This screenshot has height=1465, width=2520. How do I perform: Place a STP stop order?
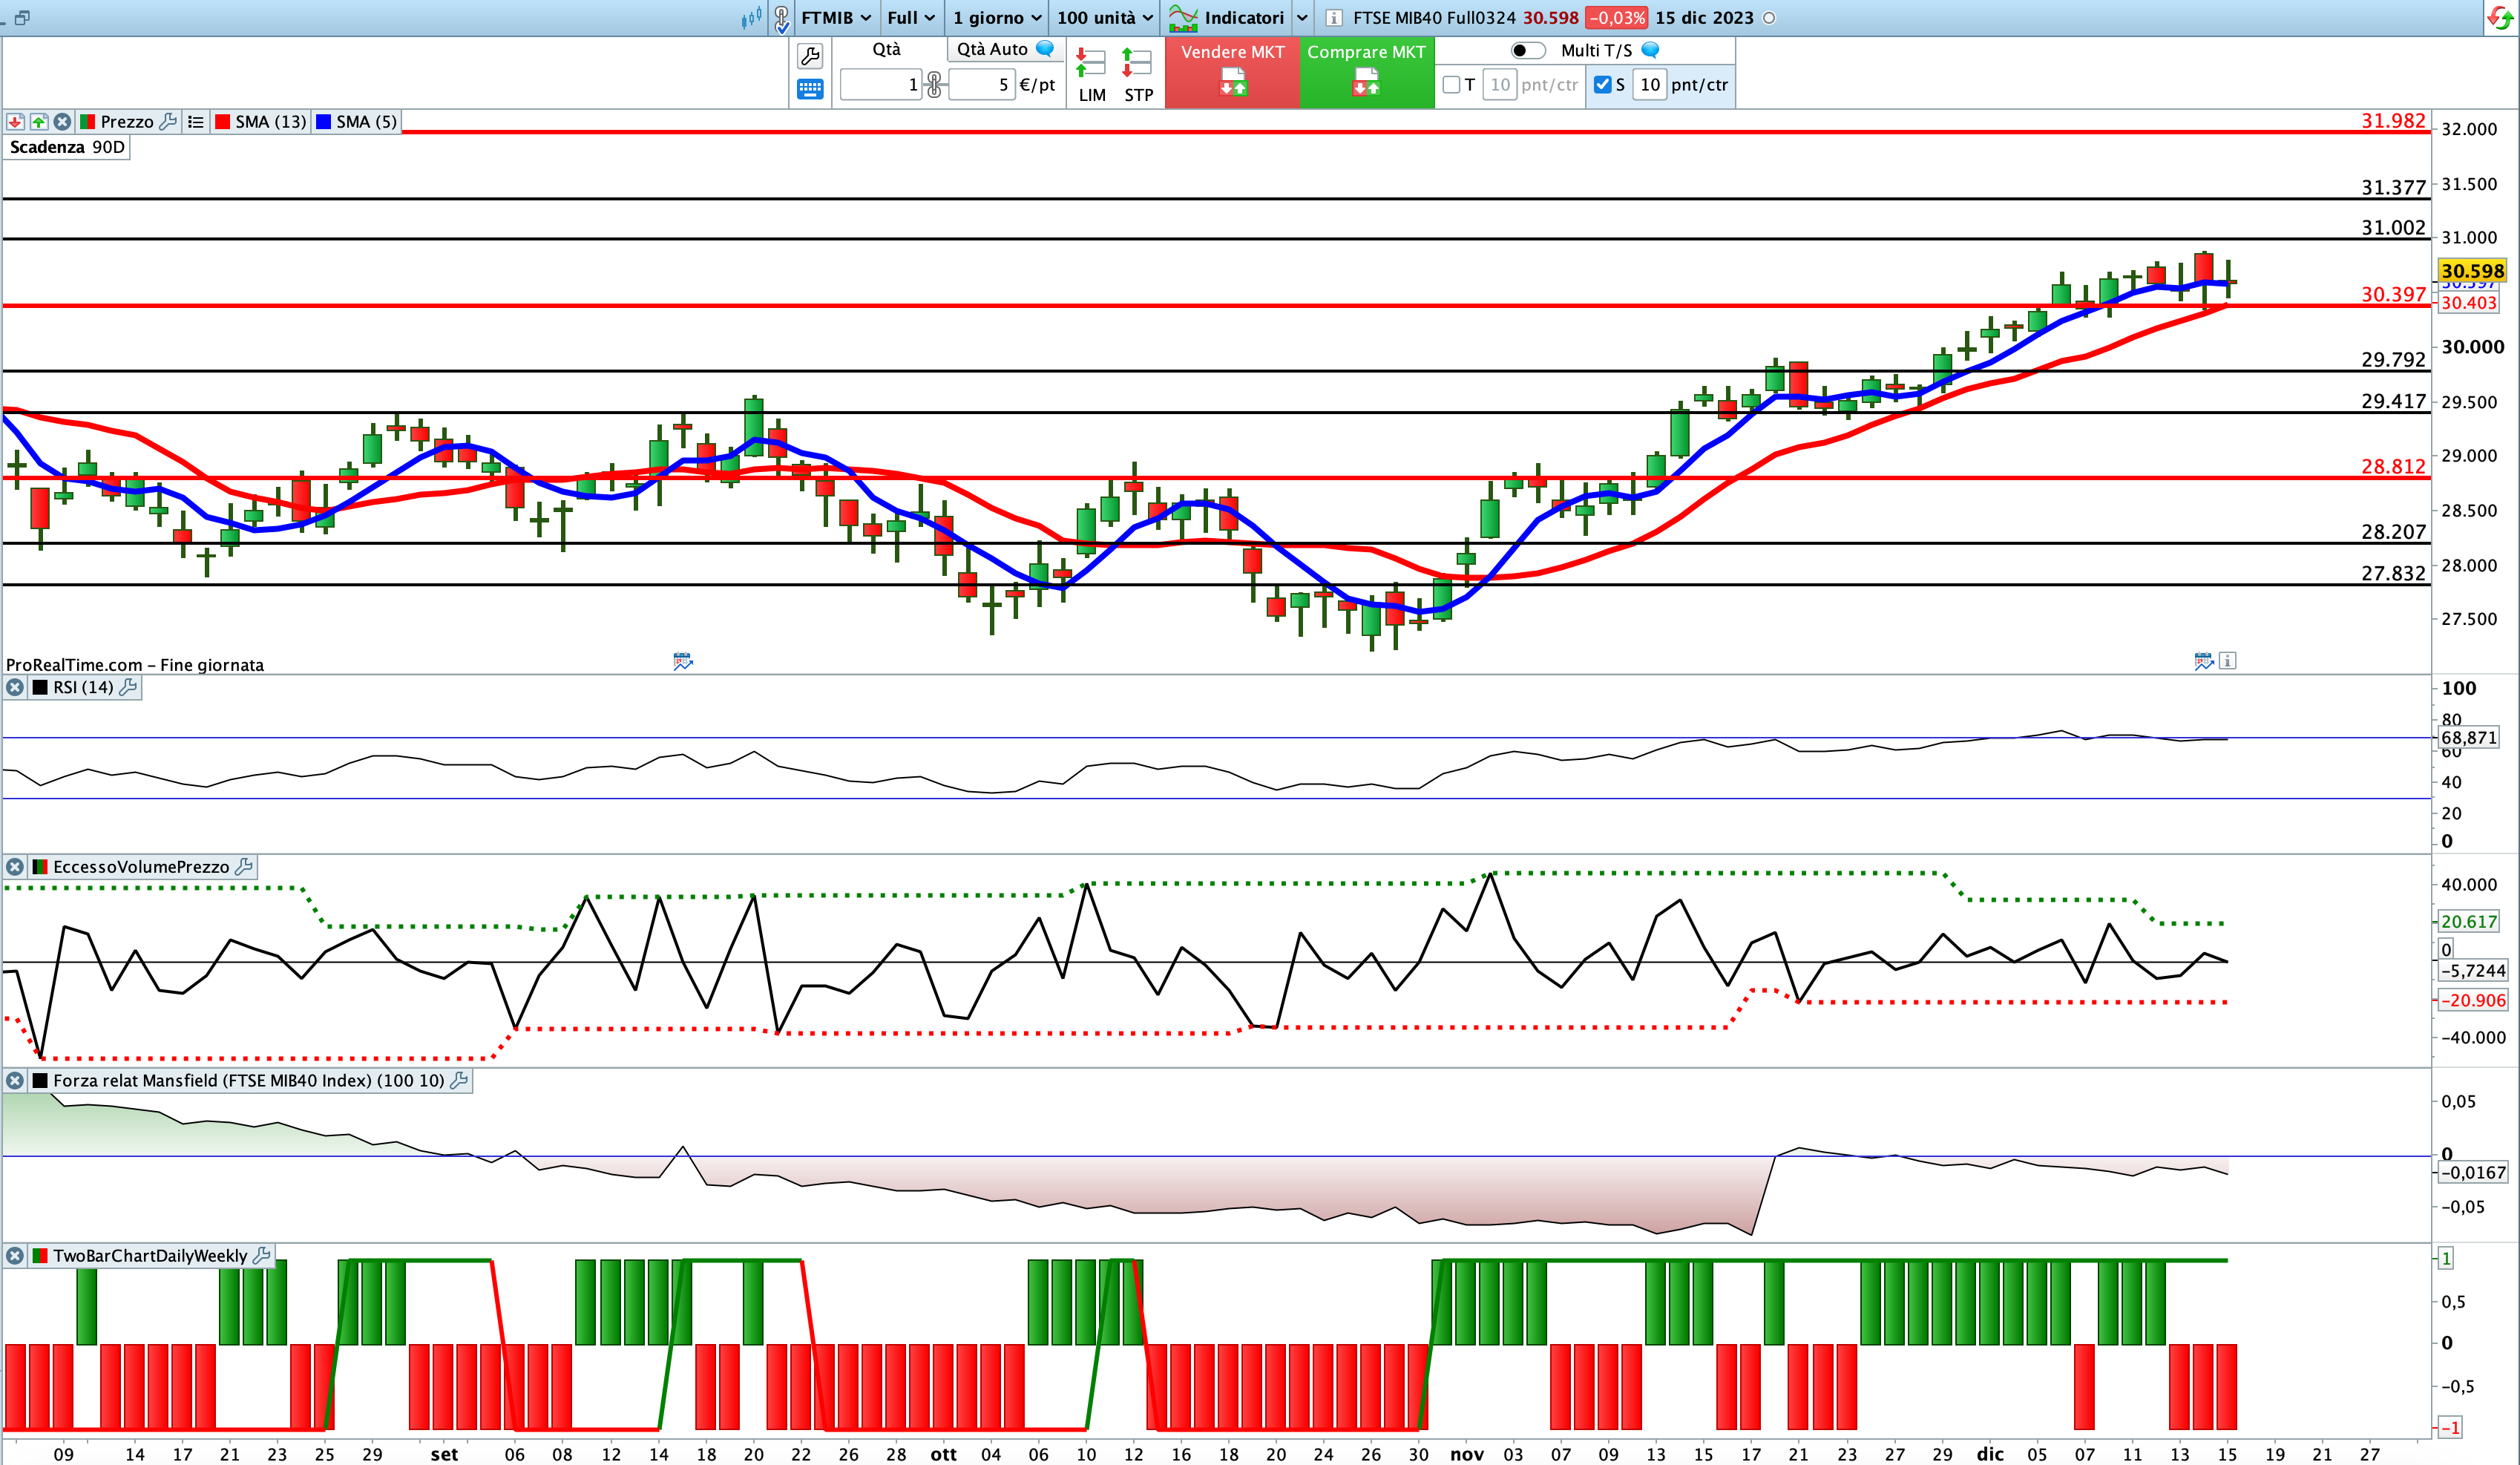pos(1138,75)
